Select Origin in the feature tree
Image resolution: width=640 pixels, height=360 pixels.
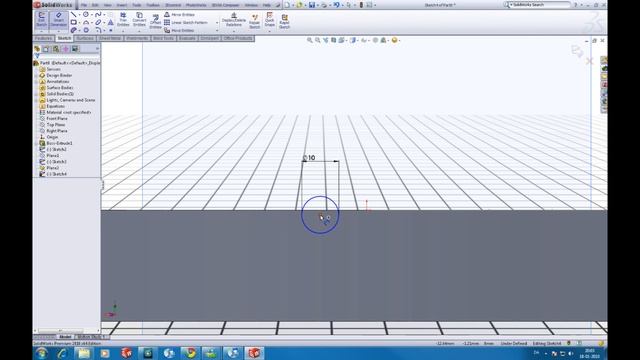(x=52, y=137)
